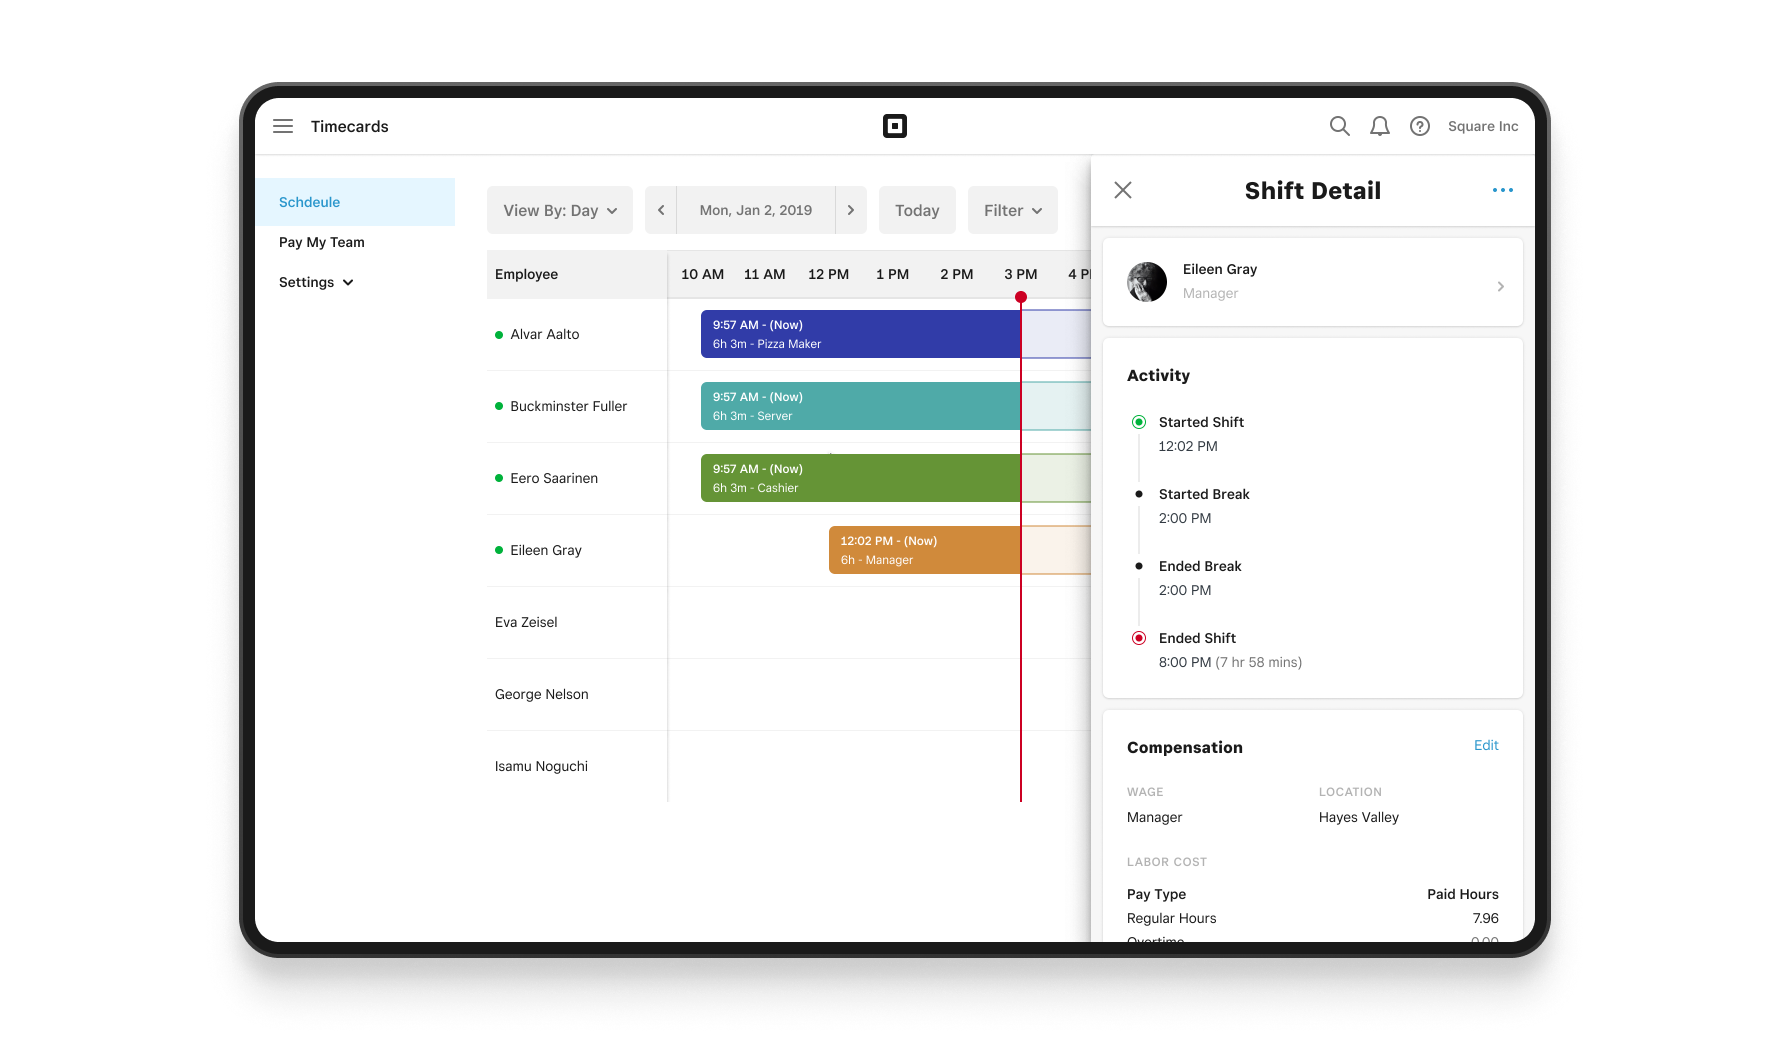The image size is (1790, 1040).
Task: Click Eileen Gray's profile photo
Action: [1147, 283]
